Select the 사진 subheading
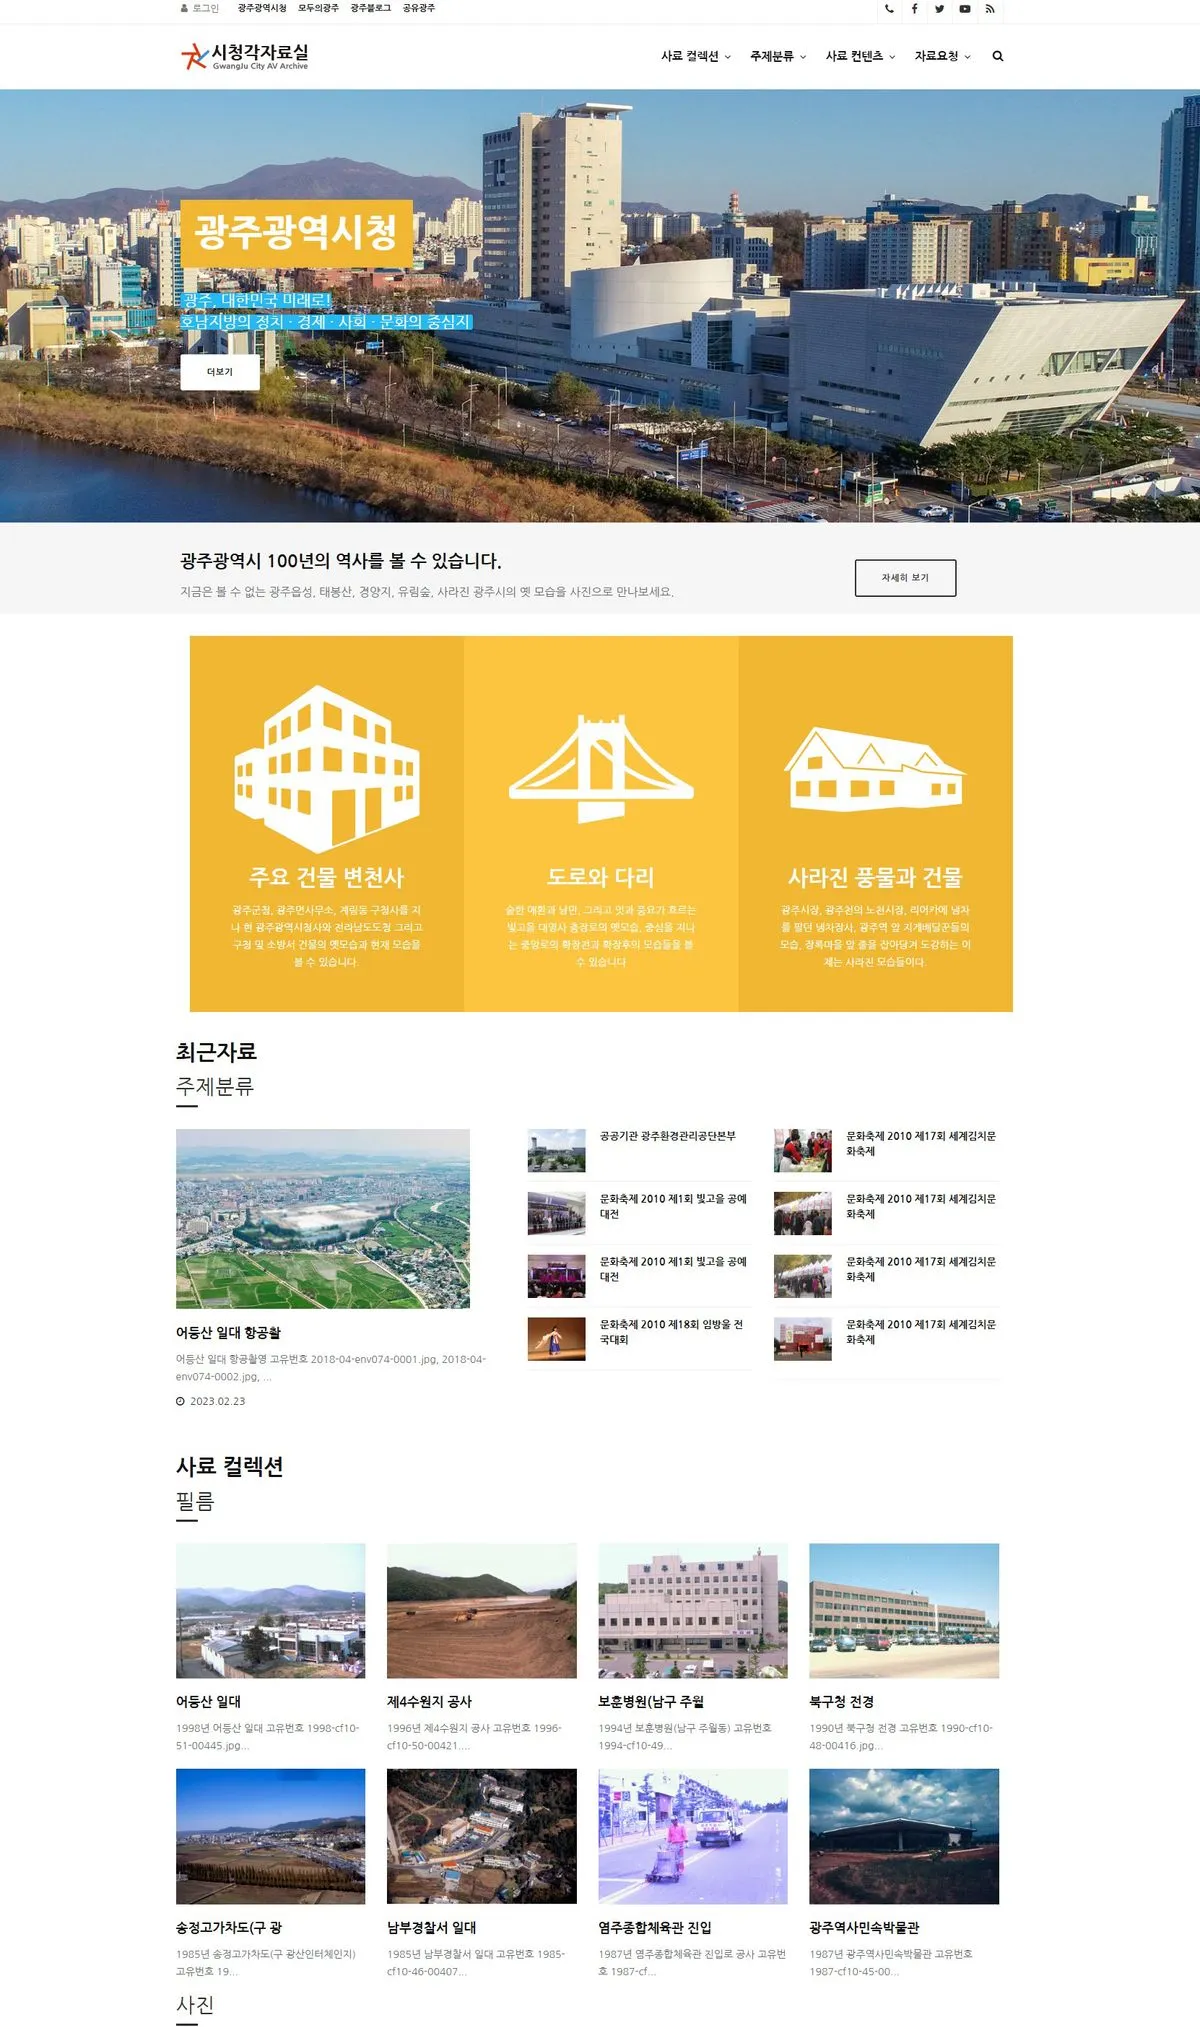 pos(195,2006)
